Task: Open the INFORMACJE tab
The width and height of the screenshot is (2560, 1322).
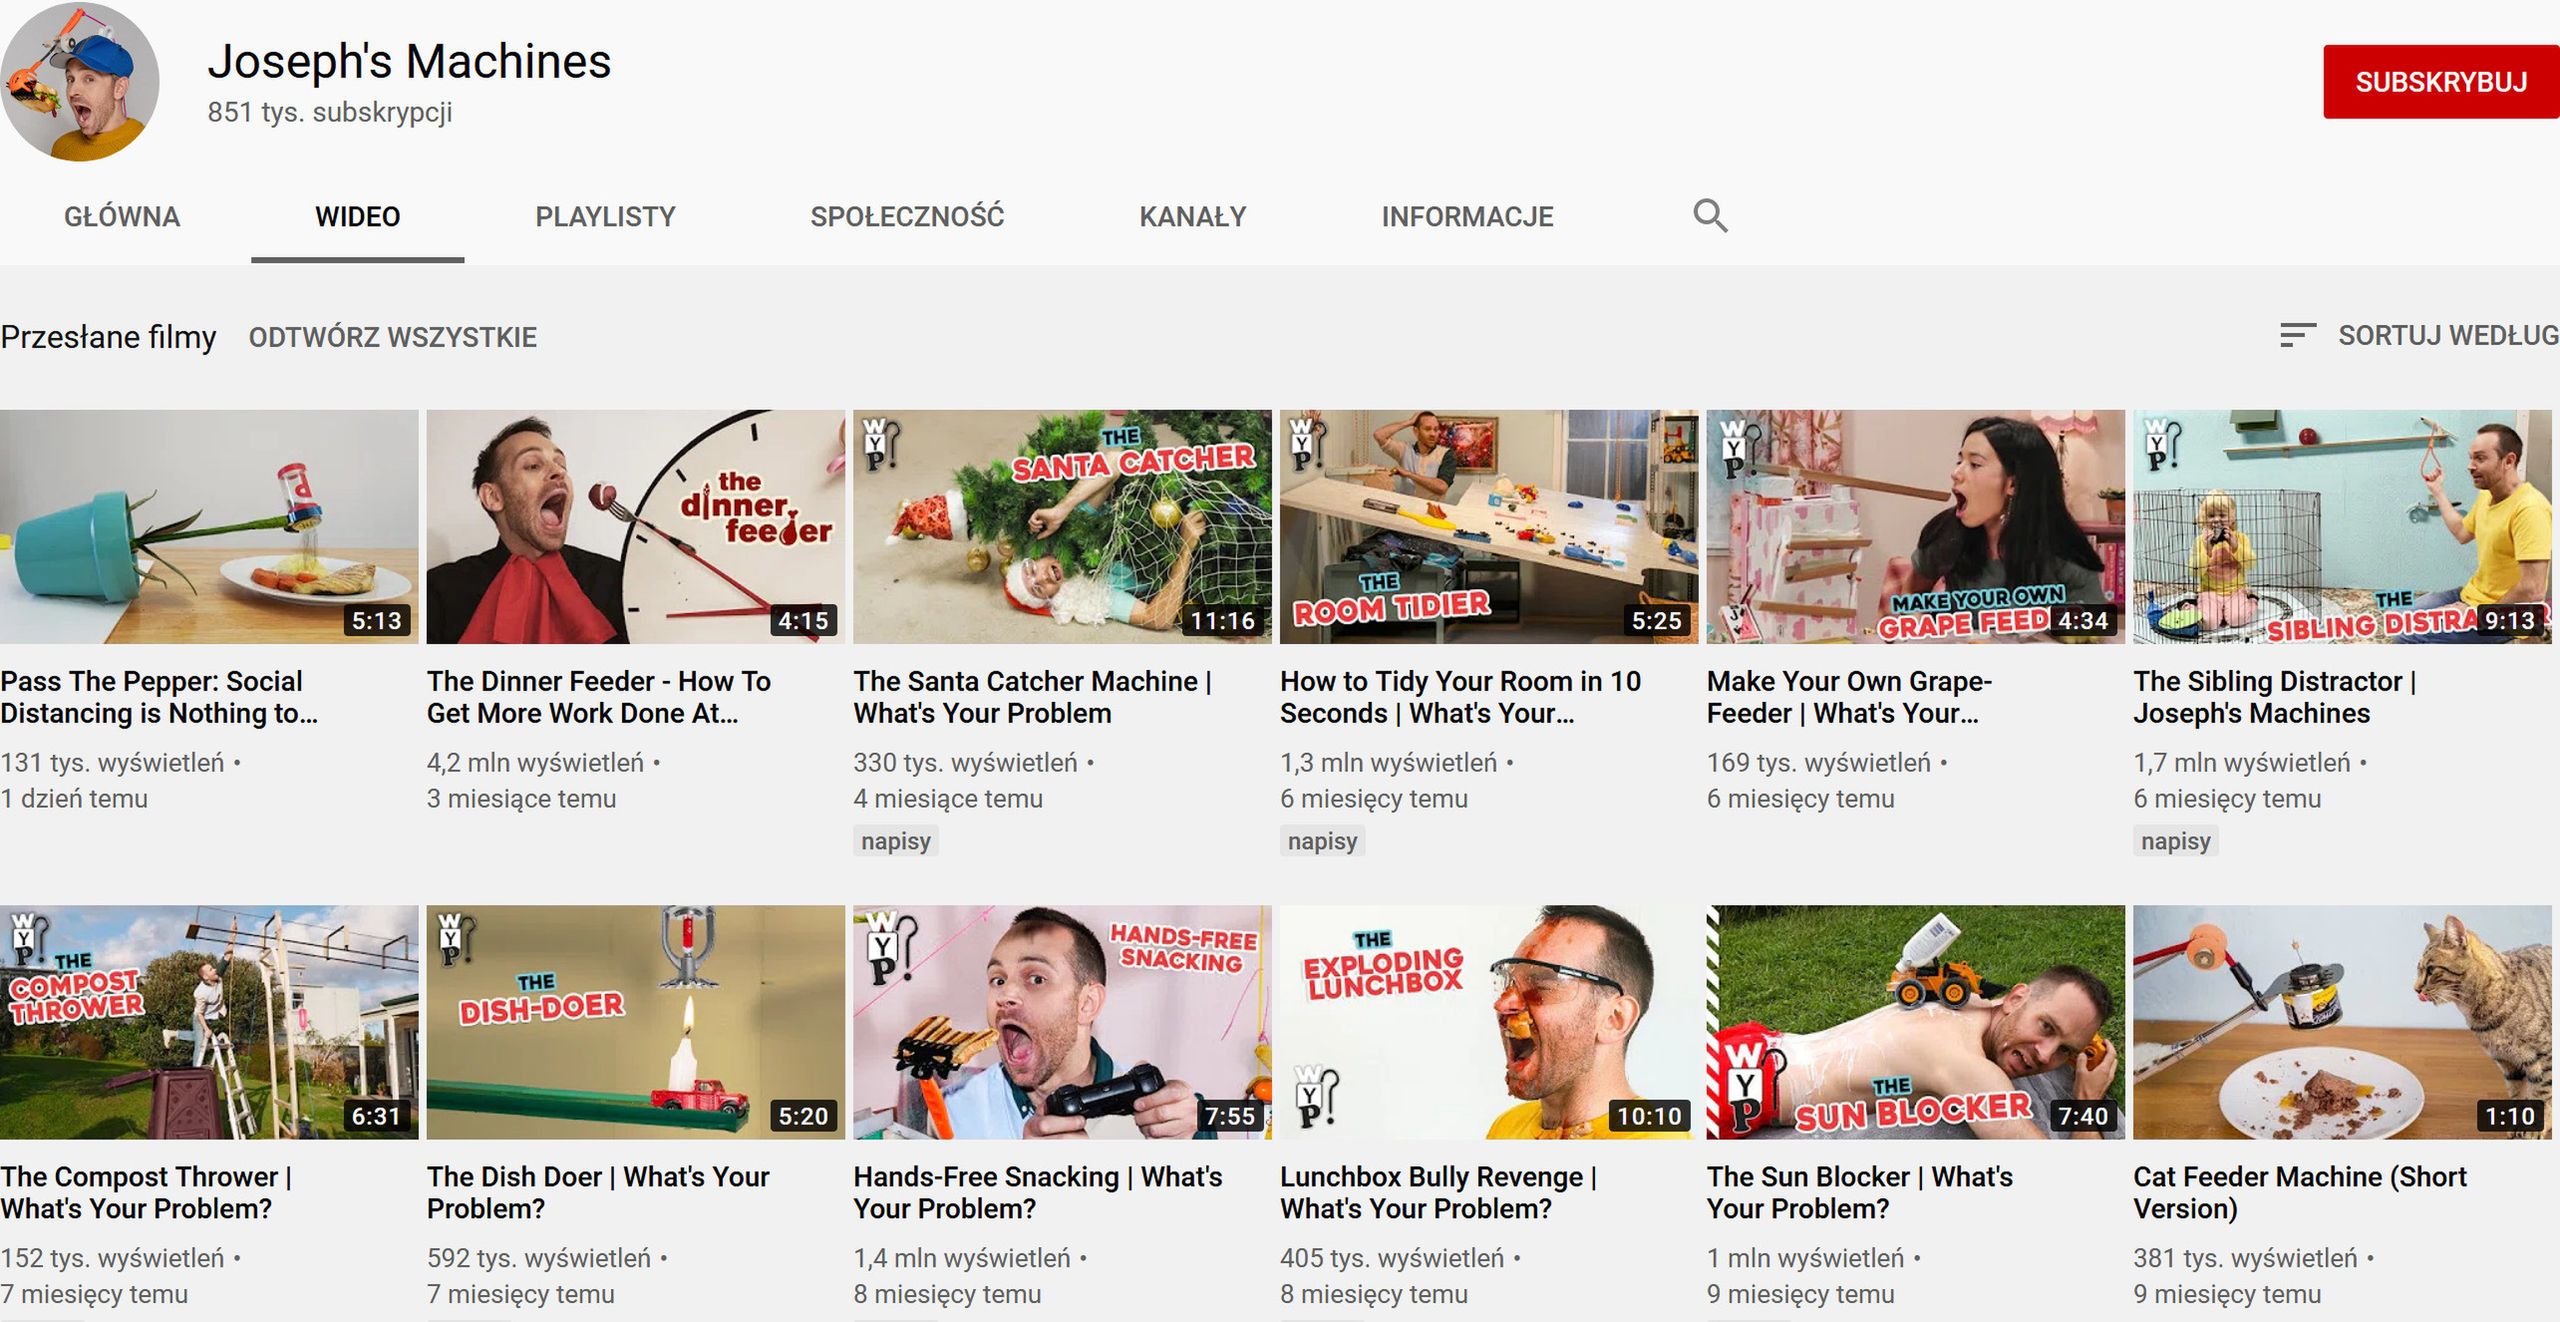Action: (x=1467, y=217)
